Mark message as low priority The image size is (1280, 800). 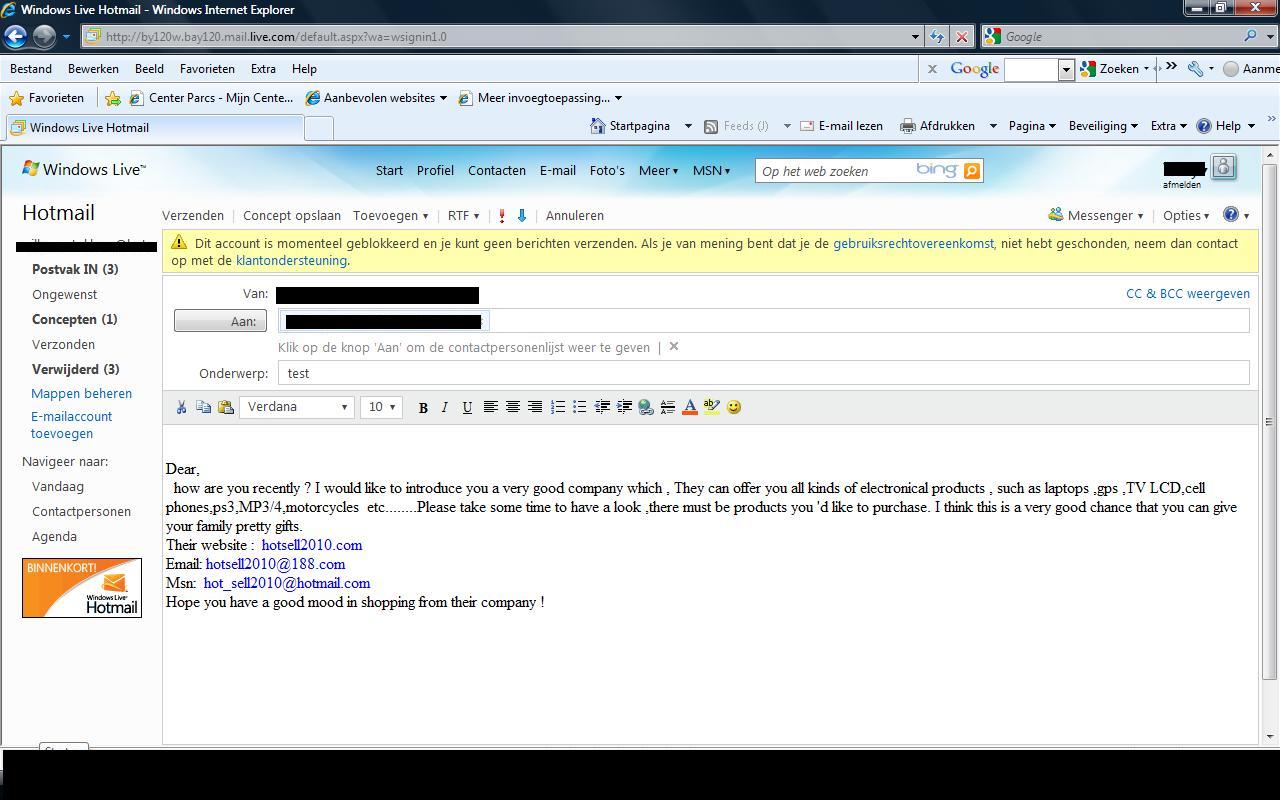point(521,216)
